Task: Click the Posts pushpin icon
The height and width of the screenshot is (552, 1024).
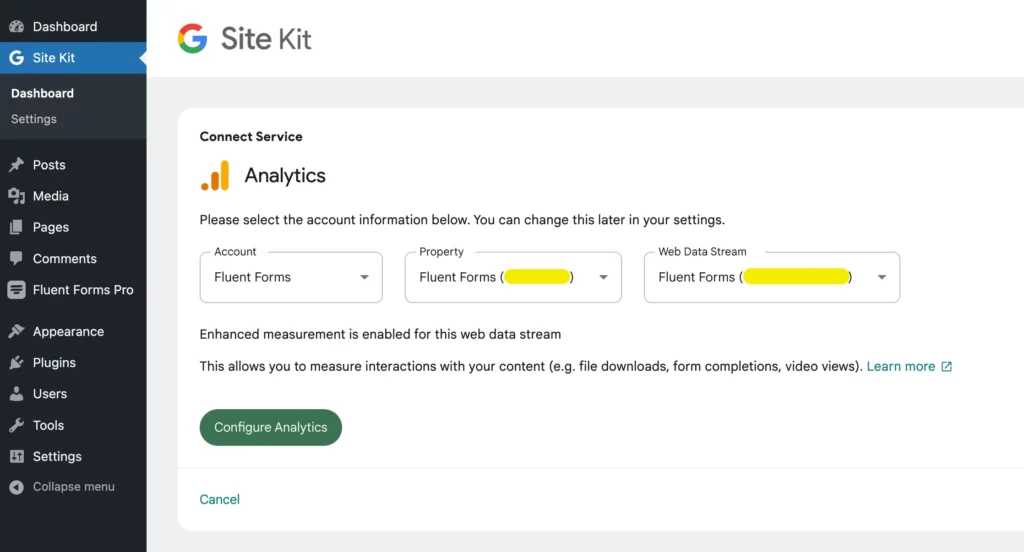Action: point(16,165)
